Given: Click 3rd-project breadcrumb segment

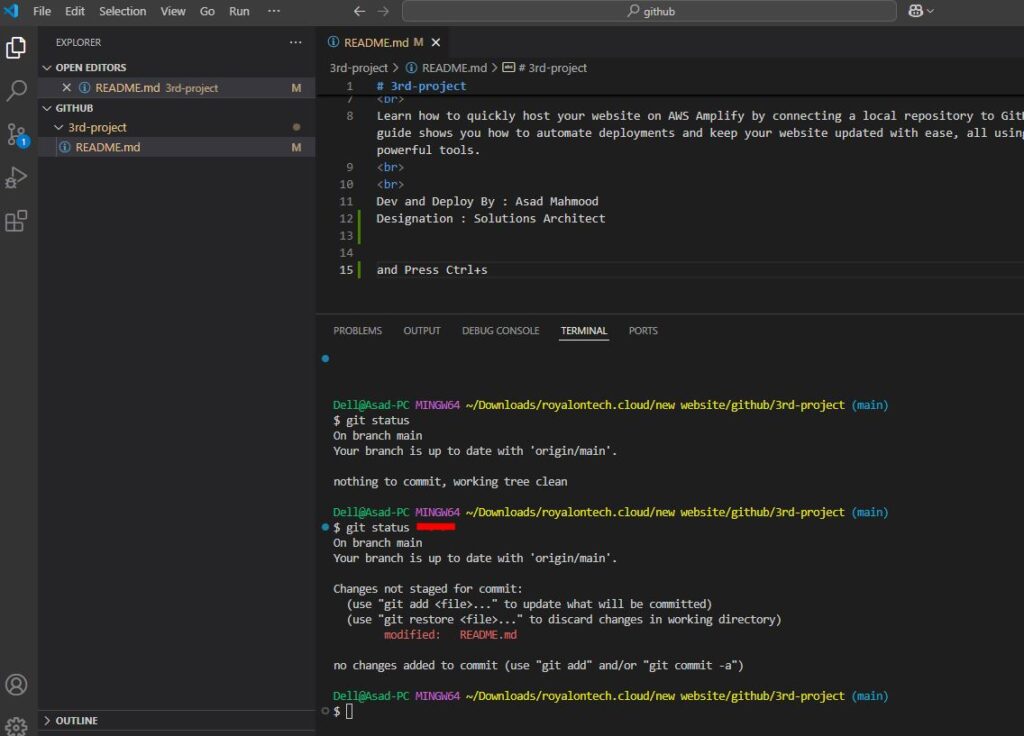Looking at the screenshot, I should click(x=359, y=67).
